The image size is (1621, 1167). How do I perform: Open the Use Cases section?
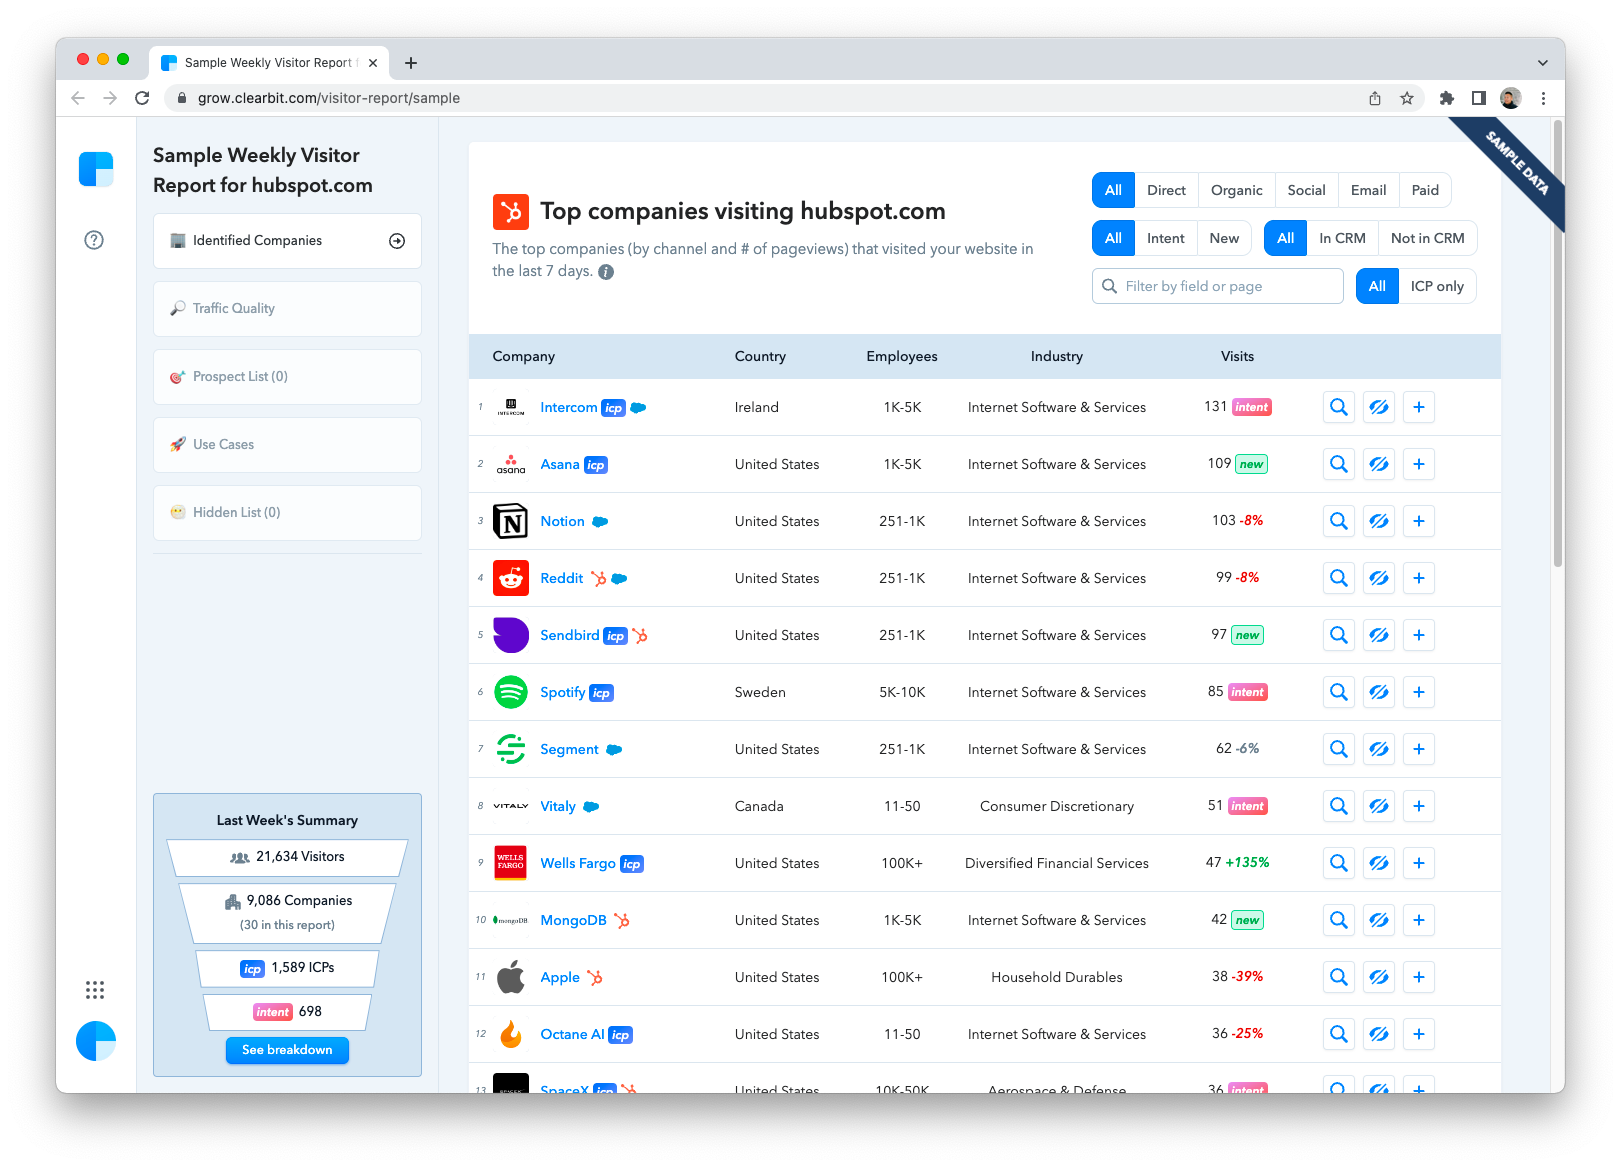[287, 445]
